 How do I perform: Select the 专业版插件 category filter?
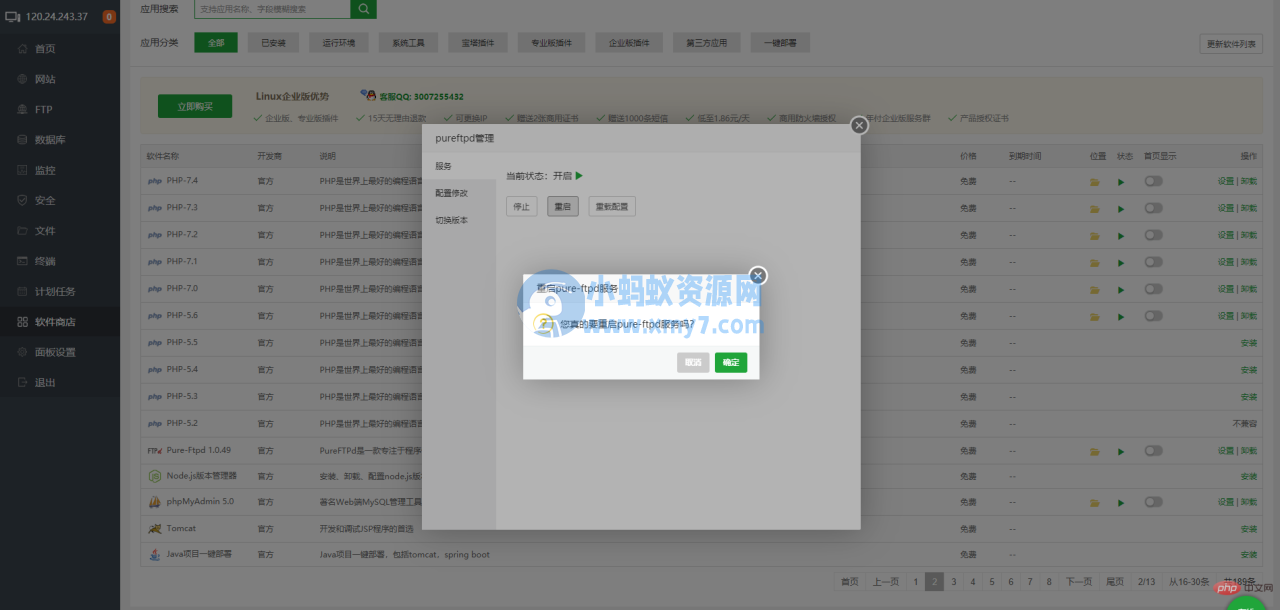pos(551,43)
